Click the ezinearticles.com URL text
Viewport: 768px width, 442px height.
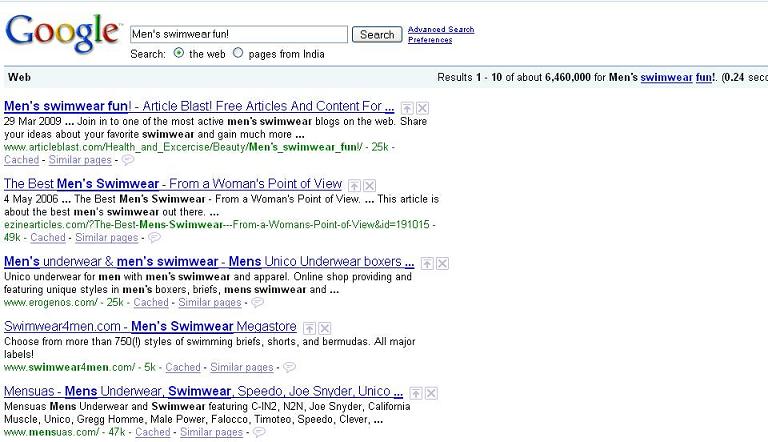click(217, 224)
